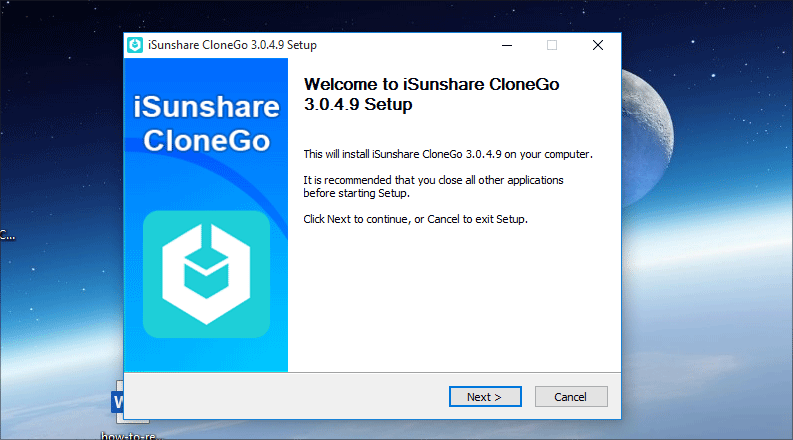
Task: Select the Word document icon on the desktop
Action: point(118,402)
